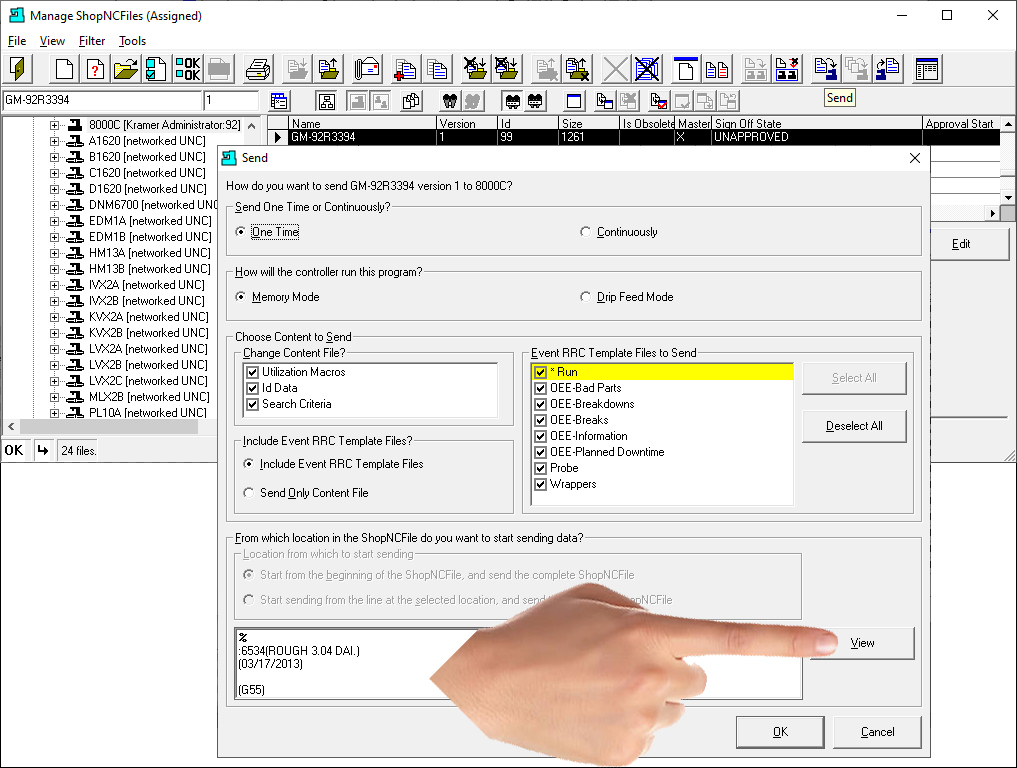Viewport: 1017px width, 768px height.
Task: Cancel the Send dialog
Action: (x=877, y=732)
